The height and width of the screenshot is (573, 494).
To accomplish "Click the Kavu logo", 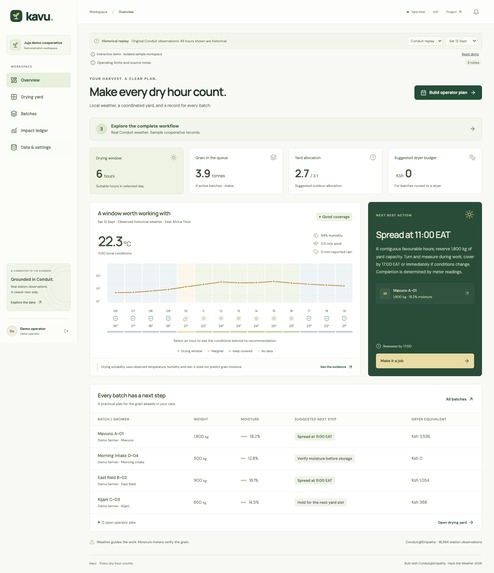I will pyautogui.click(x=31, y=16).
